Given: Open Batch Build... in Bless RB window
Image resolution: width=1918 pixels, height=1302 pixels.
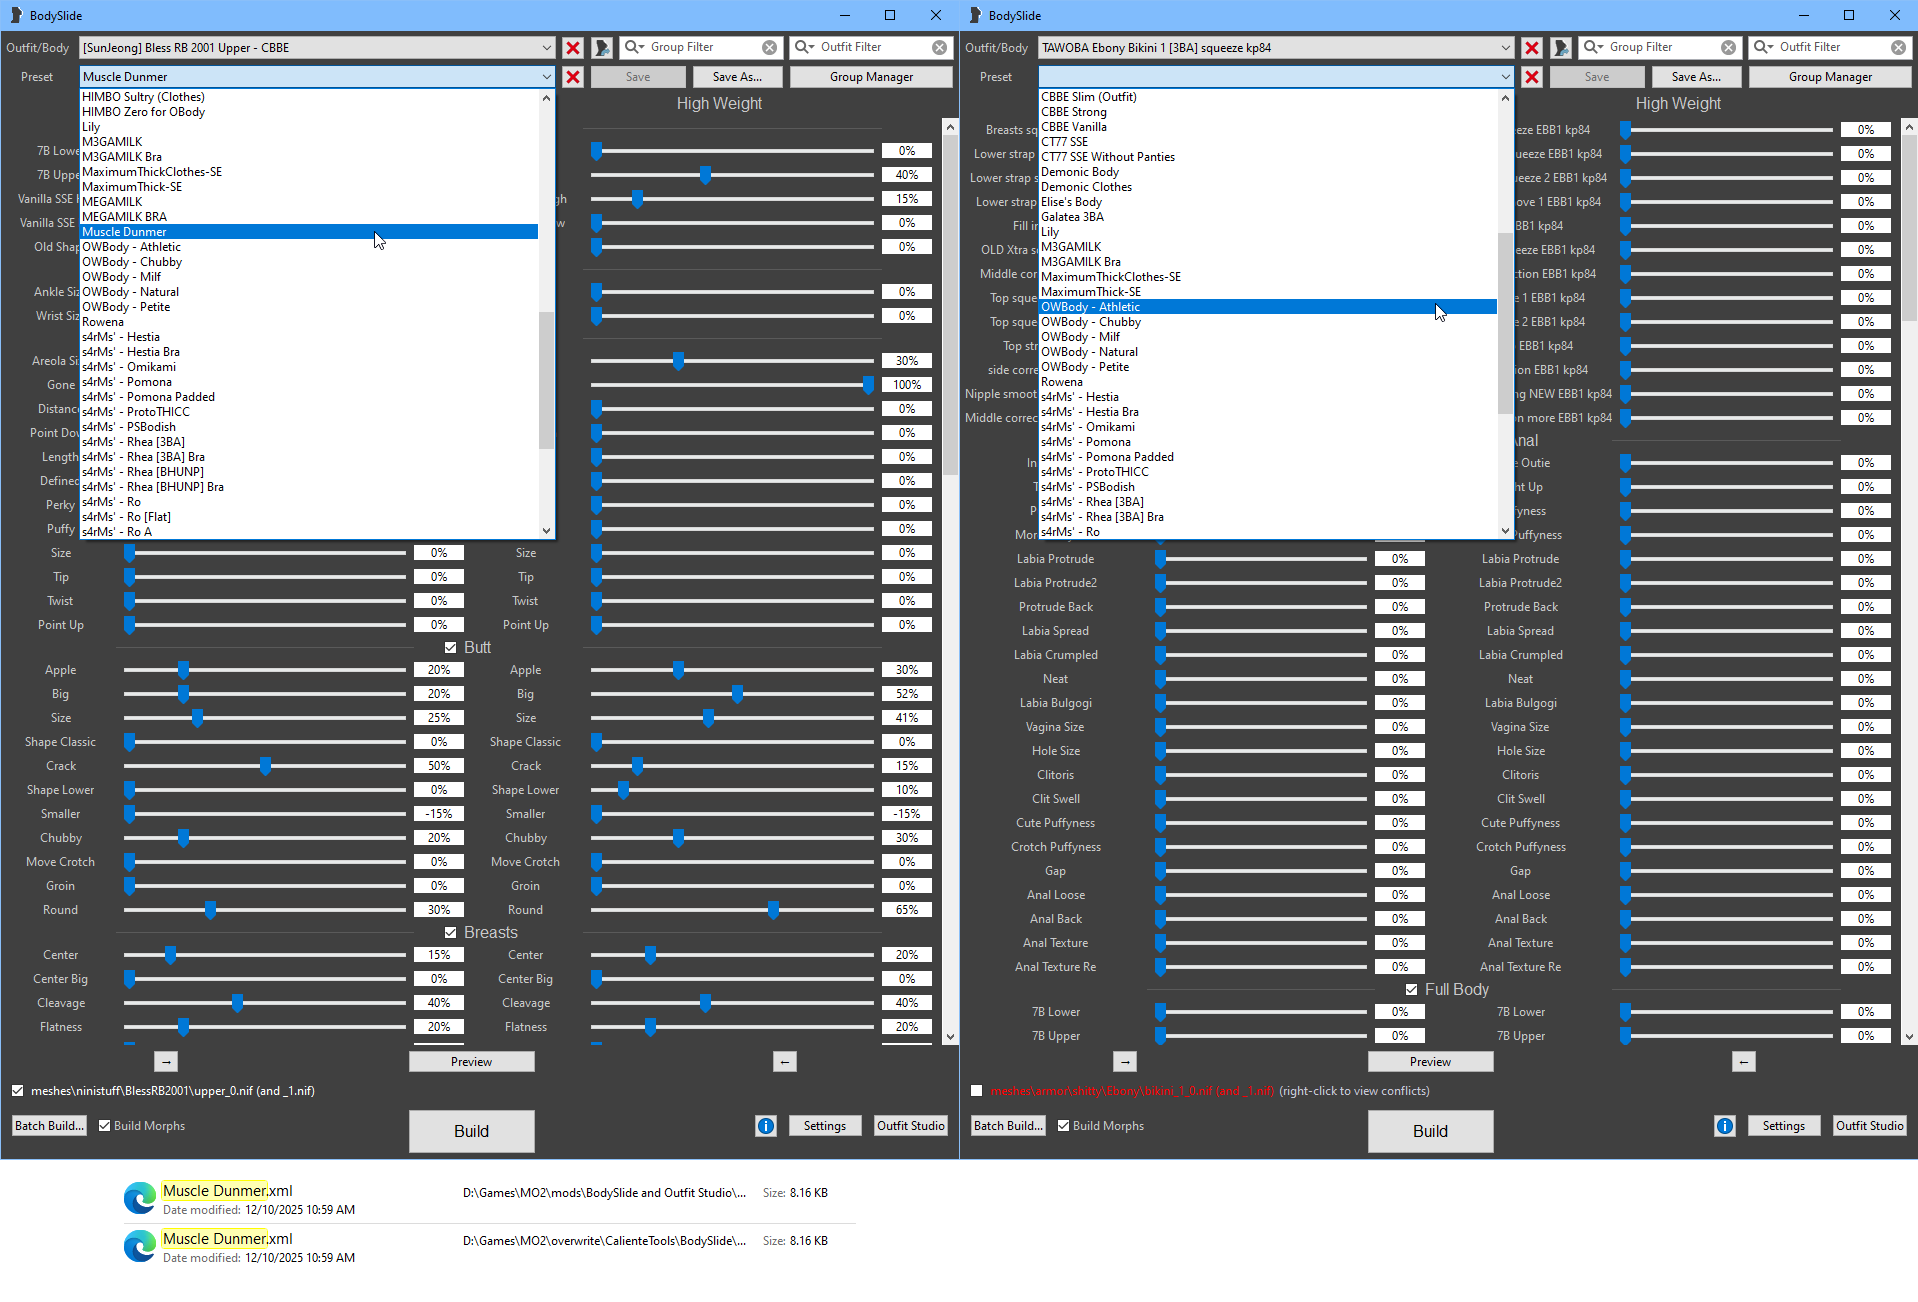Looking at the screenshot, I should pyautogui.click(x=49, y=1126).
